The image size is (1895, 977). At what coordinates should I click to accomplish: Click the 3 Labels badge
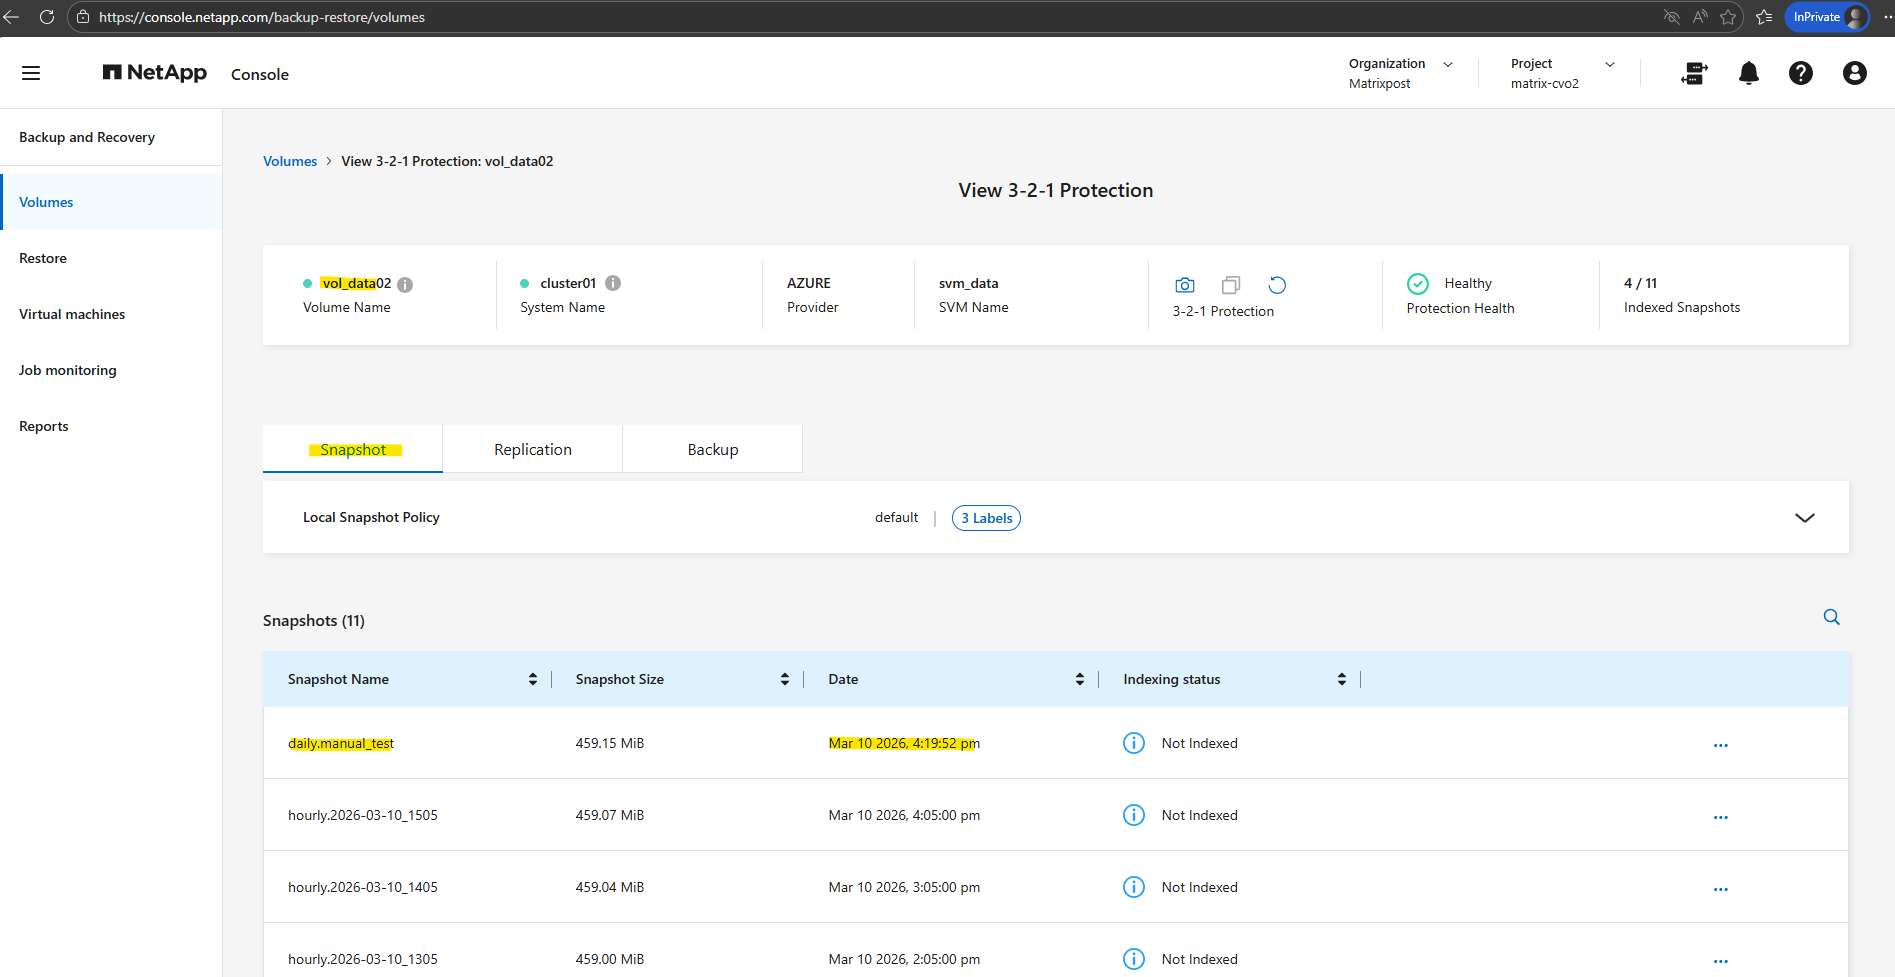pos(986,518)
